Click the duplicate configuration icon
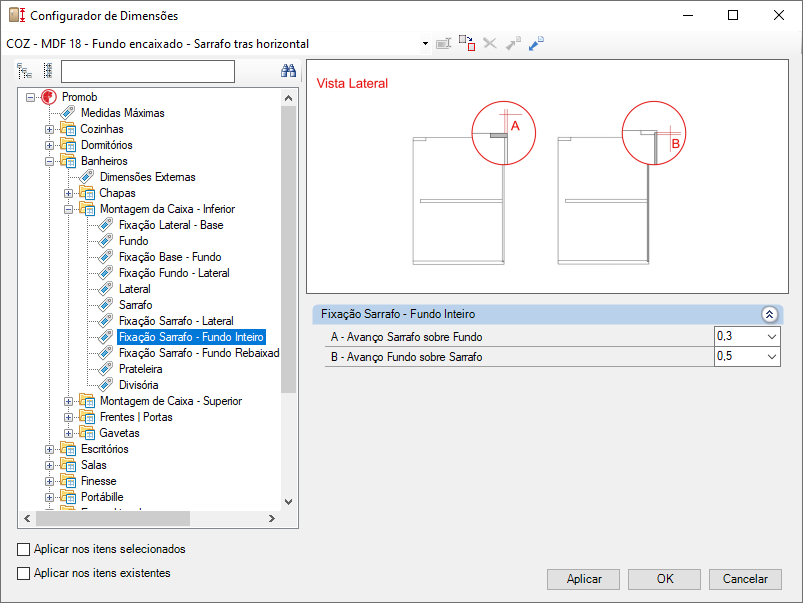The height and width of the screenshot is (603, 803). (467, 43)
